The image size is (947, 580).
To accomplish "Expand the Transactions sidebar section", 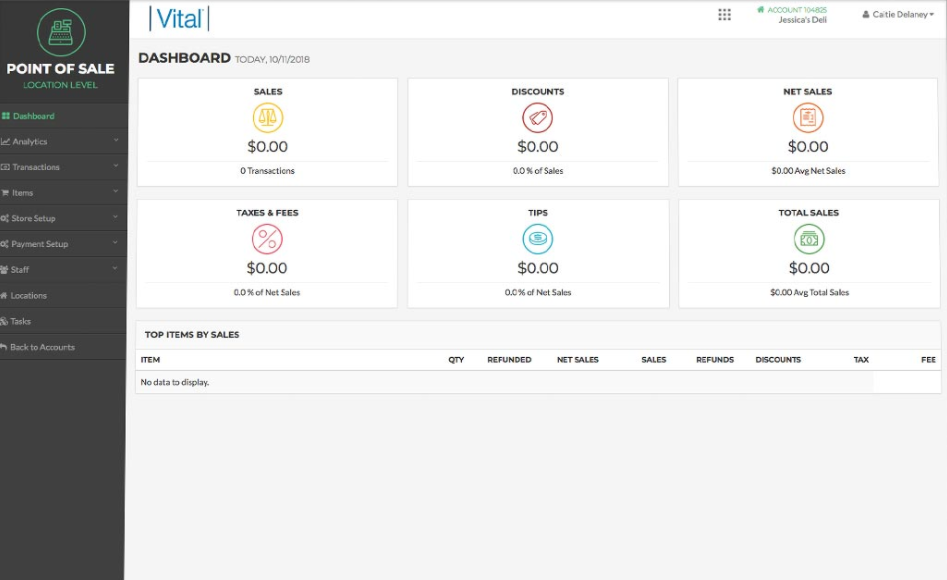I will (x=62, y=167).
